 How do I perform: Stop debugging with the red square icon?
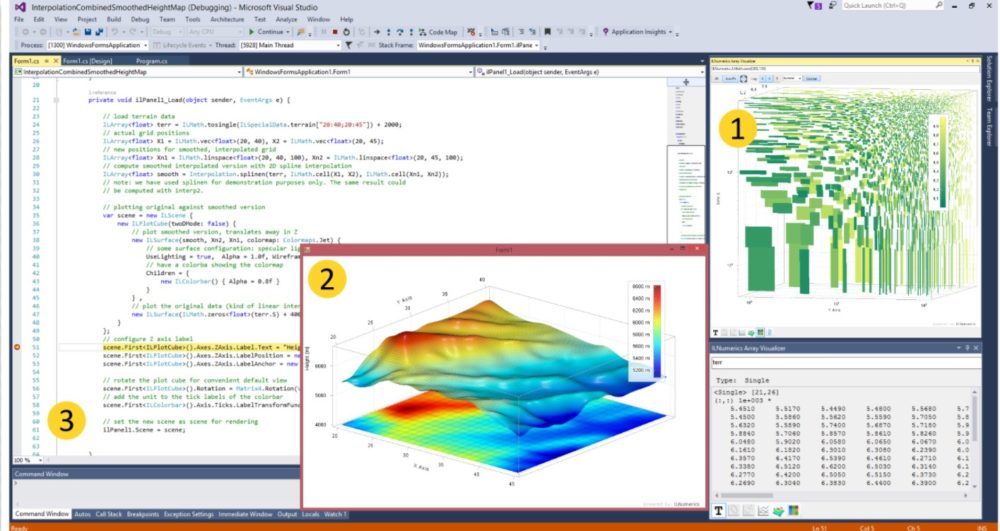[x=333, y=32]
